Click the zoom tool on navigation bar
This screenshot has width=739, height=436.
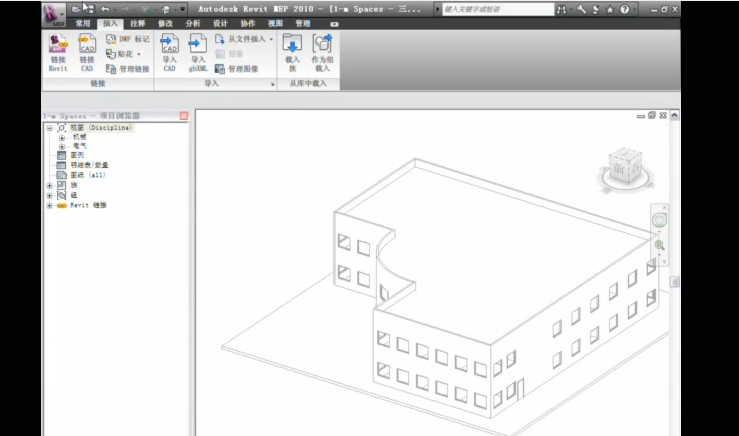(x=659, y=245)
